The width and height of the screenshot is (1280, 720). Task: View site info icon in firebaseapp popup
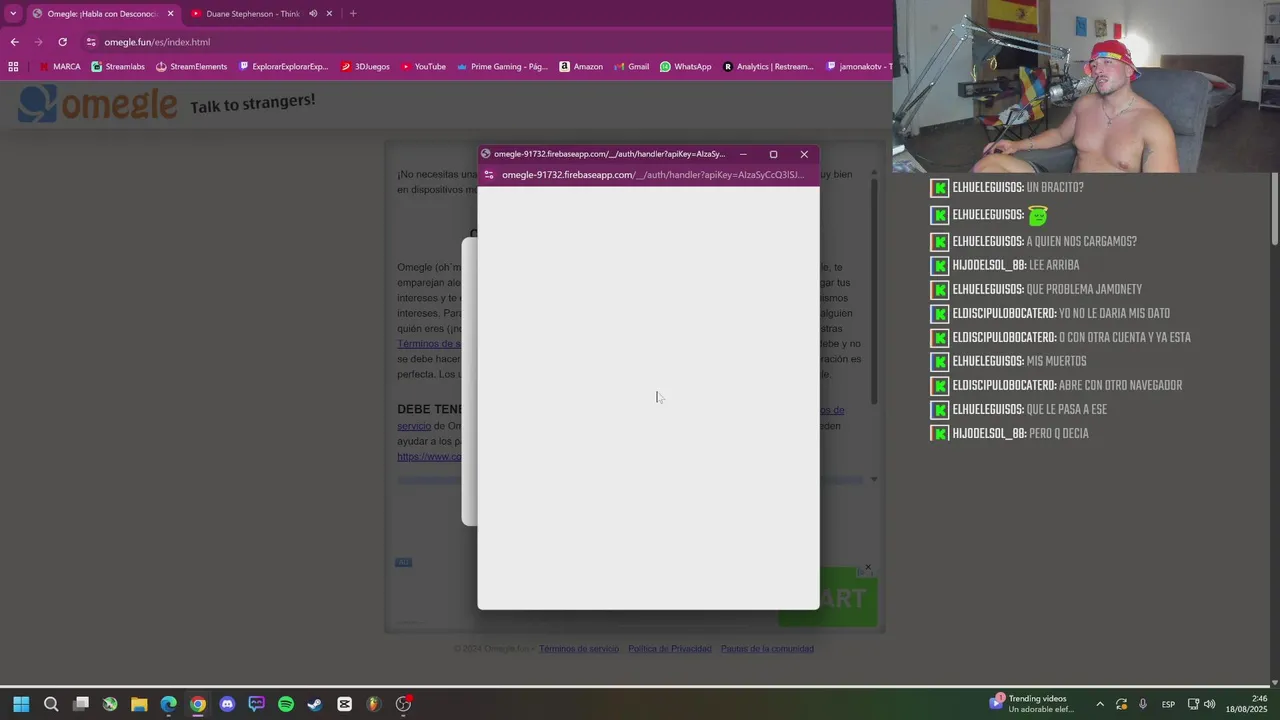[x=488, y=175]
